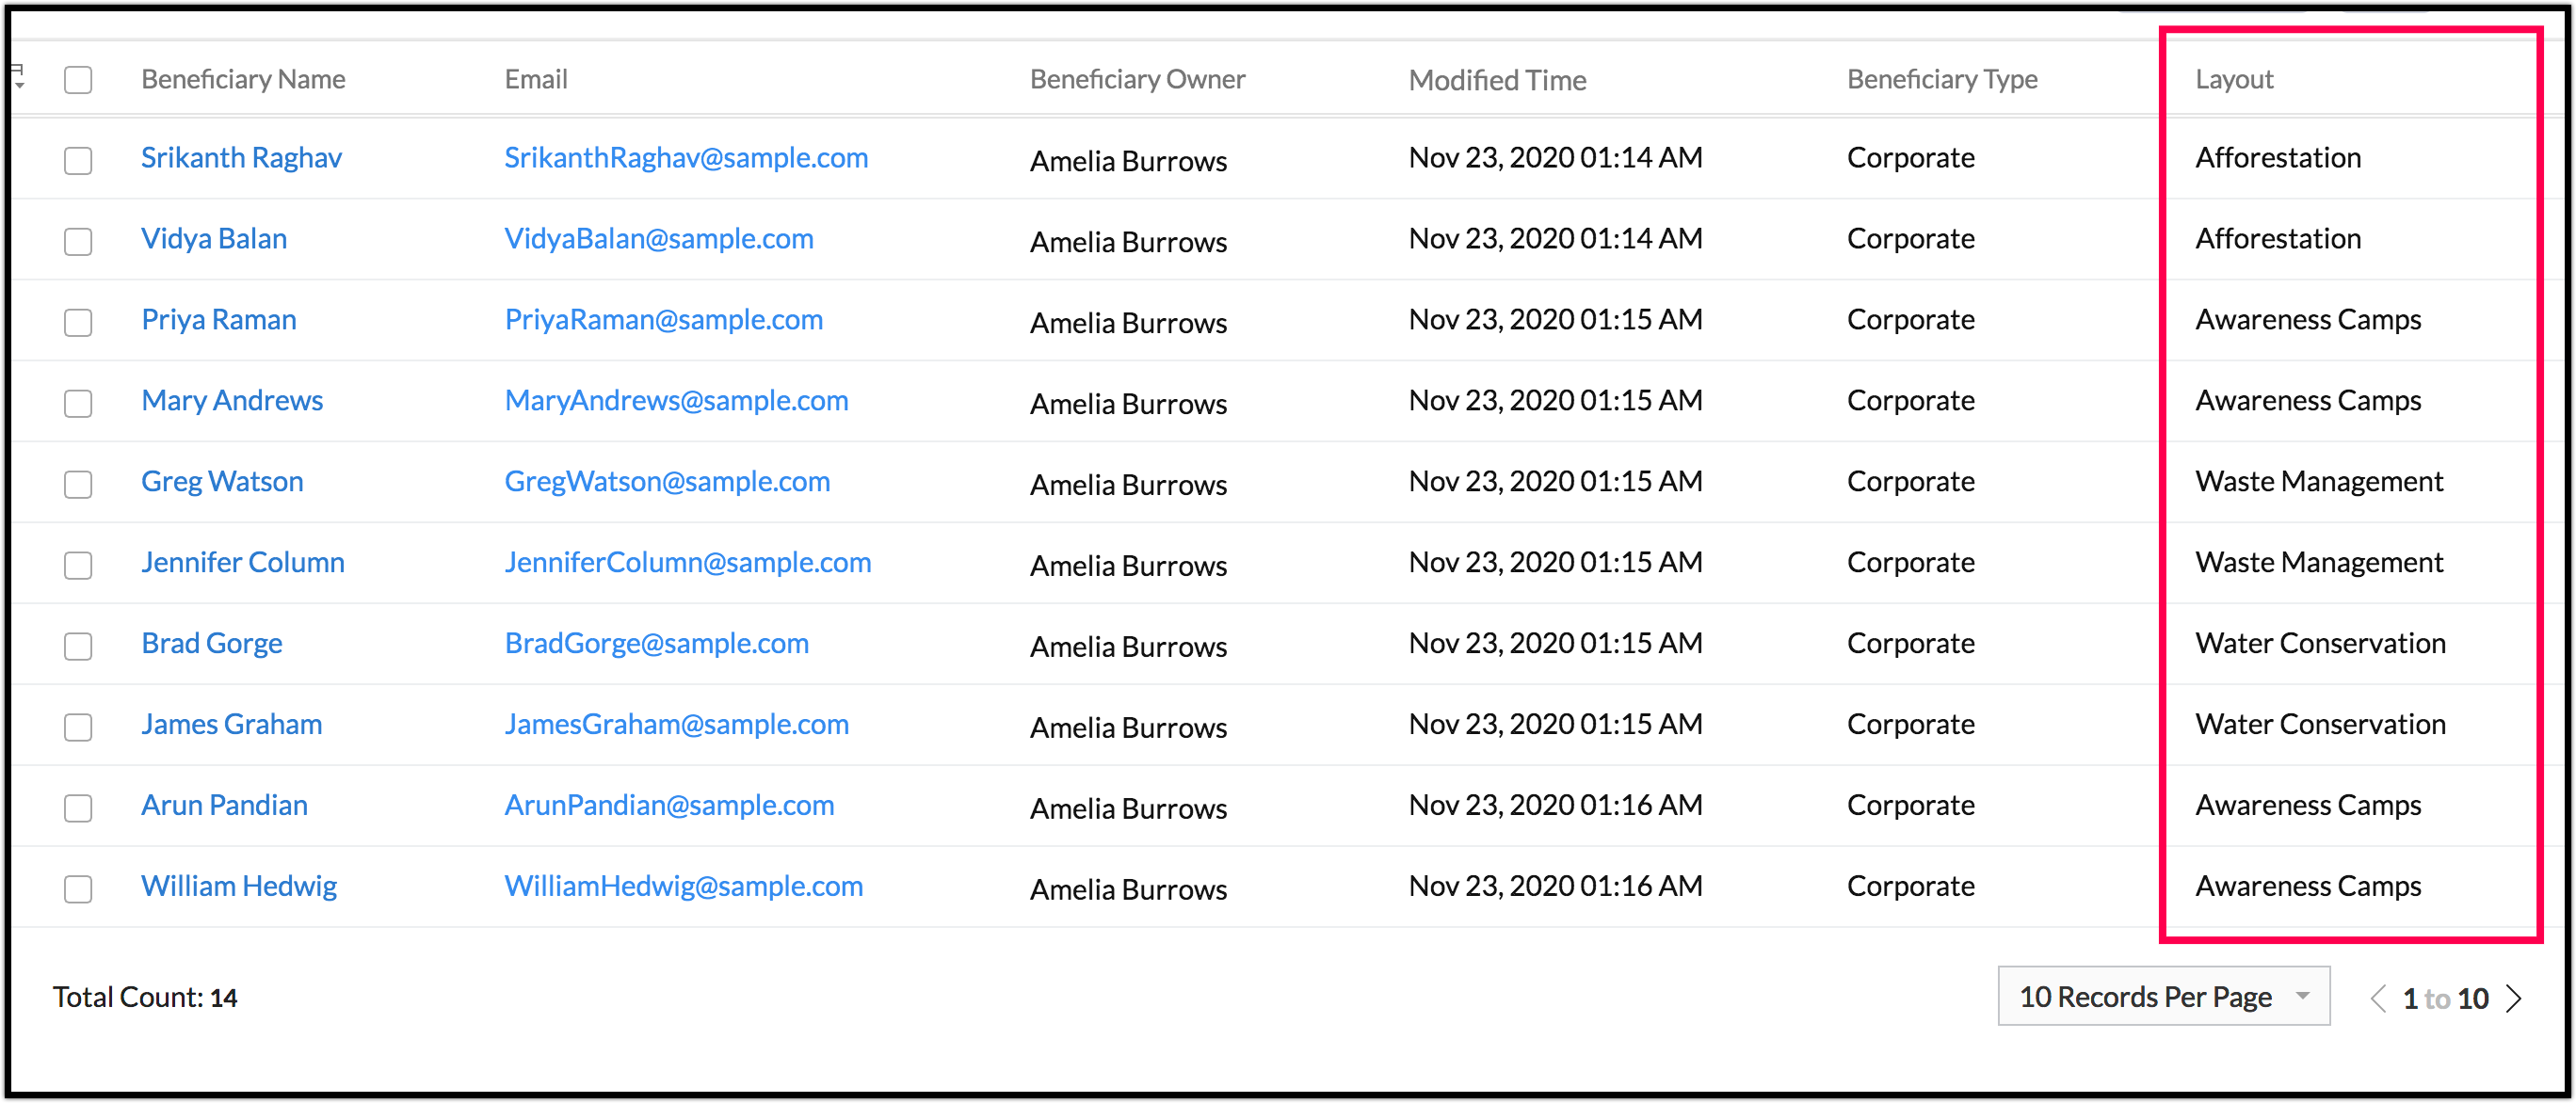Viewport: 2576px width, 1103px height.
Task: Sort by the Beneficiary Name column header
Action: pos(243,79)
